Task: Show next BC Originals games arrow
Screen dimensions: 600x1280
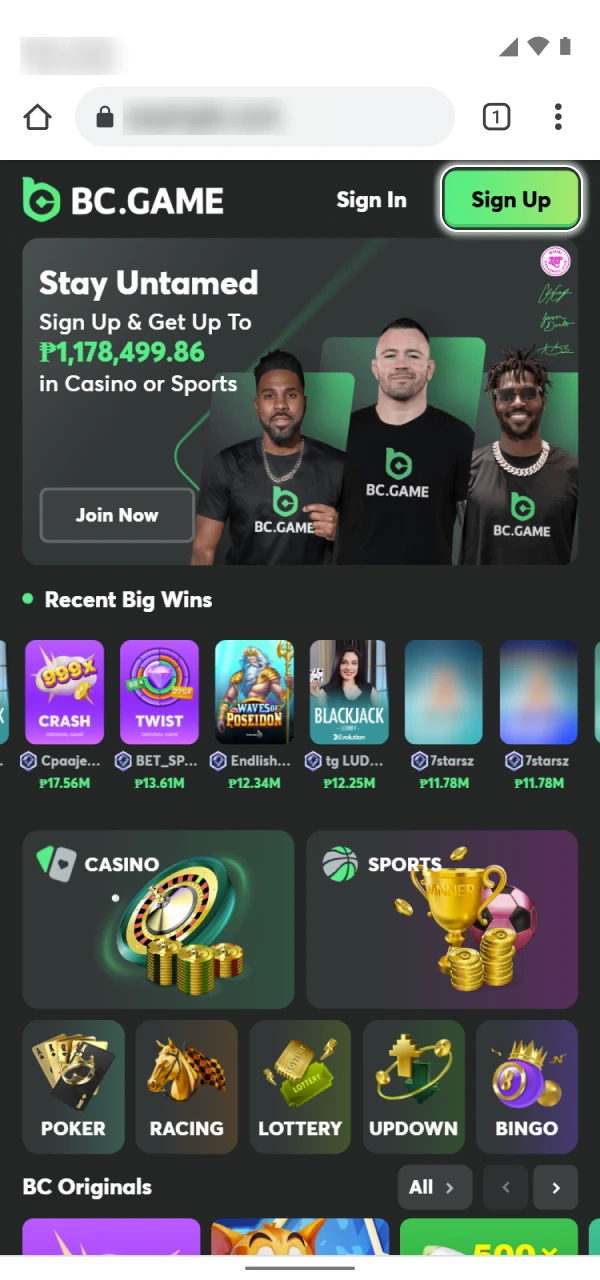Action: pos(556,1188)
